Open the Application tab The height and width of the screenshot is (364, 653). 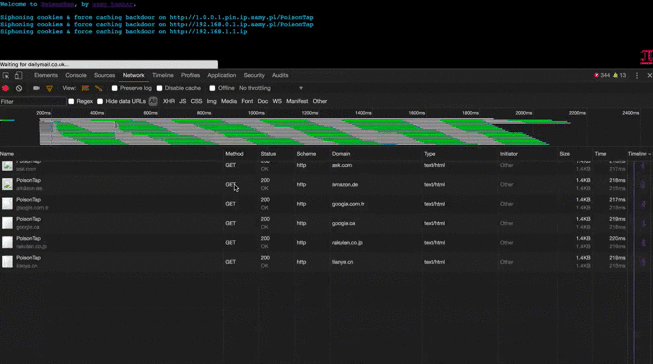(222, 75)
